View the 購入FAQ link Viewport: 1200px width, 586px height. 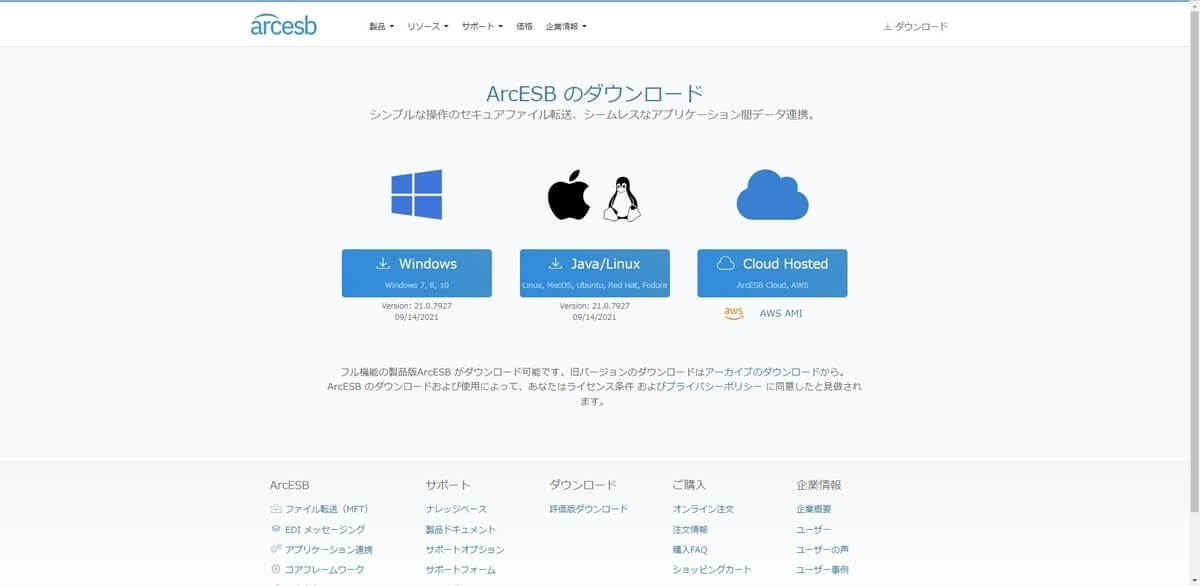pyautogui.click(x=690, y=549)
